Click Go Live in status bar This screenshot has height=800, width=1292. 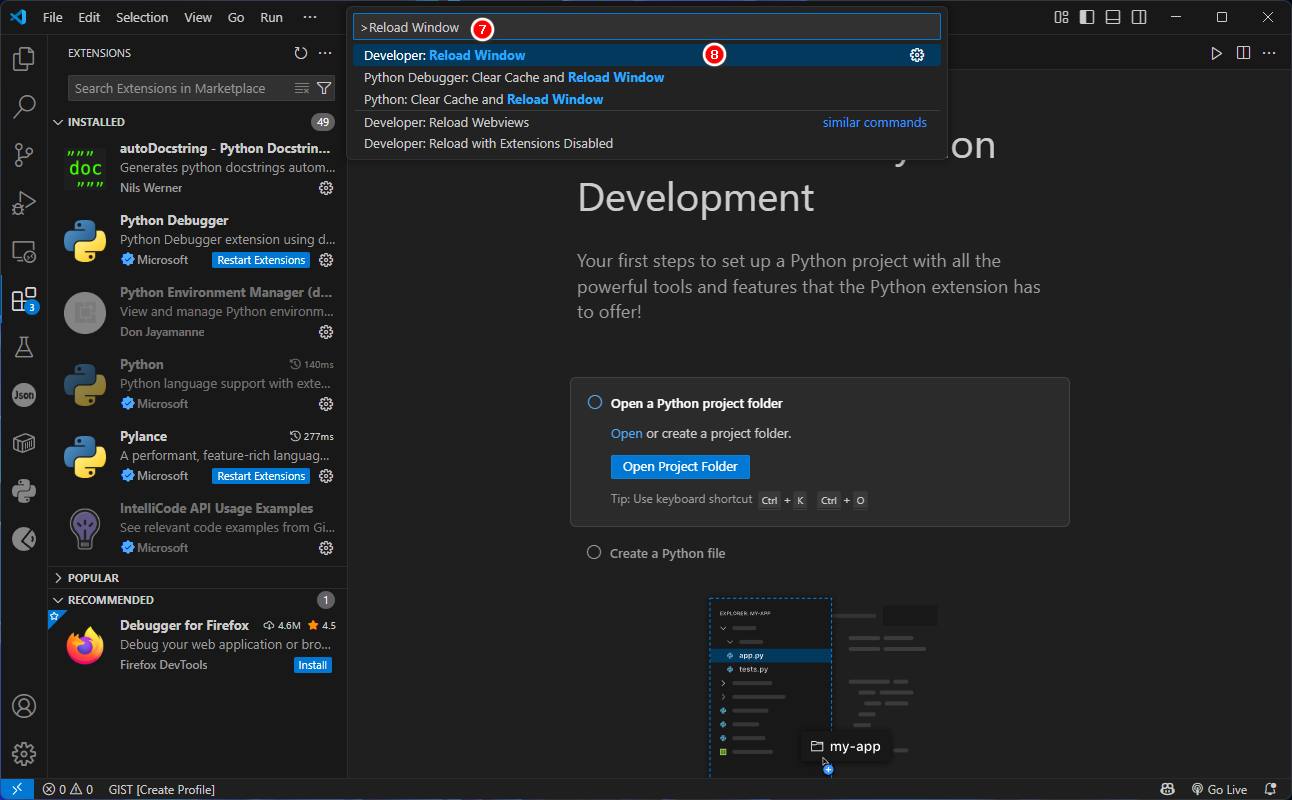point(1219,789)
